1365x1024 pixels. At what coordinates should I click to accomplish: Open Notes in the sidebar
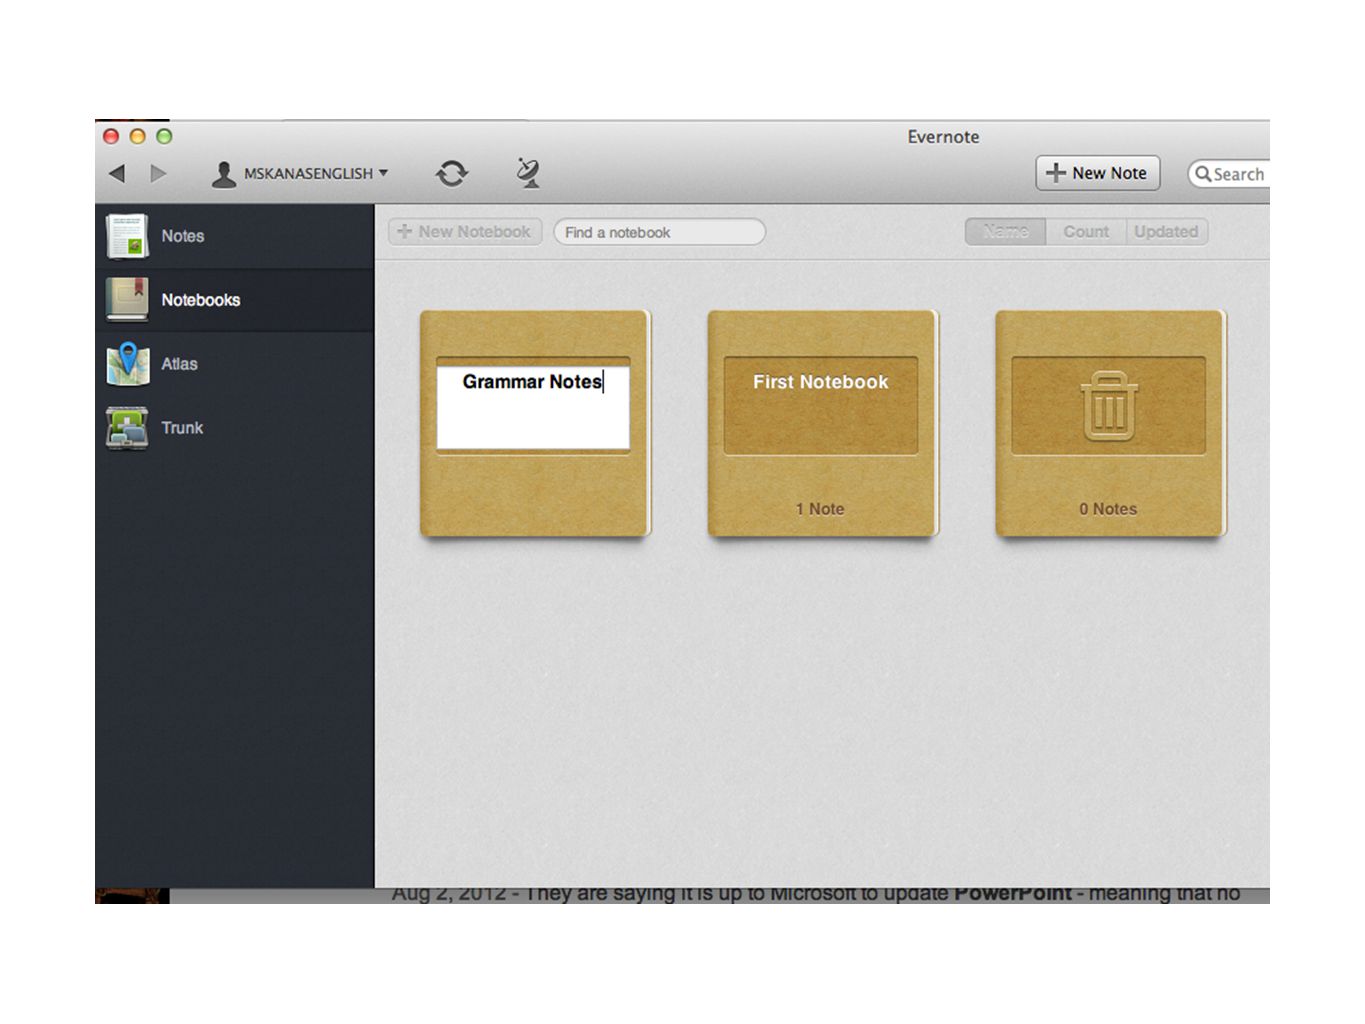click(x=235, y=236)
